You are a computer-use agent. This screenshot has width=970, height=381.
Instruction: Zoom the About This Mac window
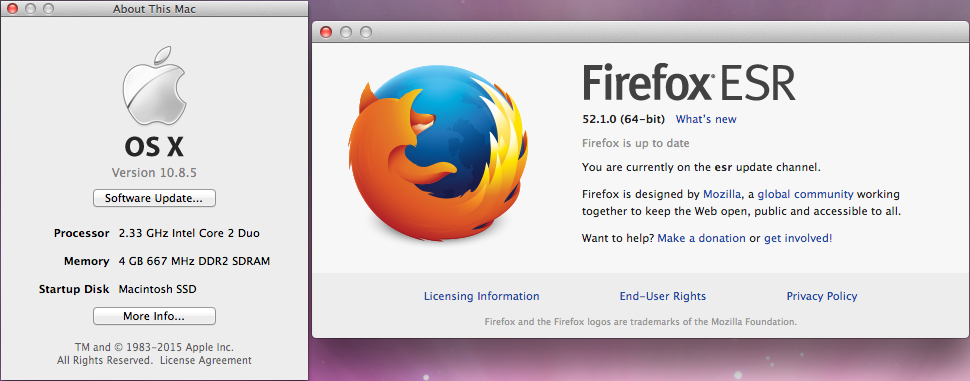click(48, 9)
